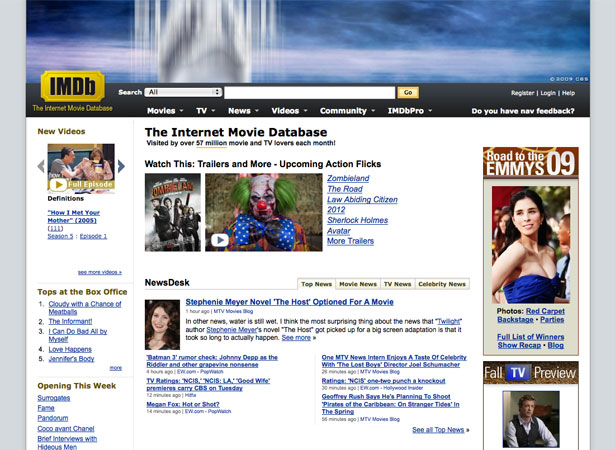Play the zombie clown trailer video

click(264, 212)
